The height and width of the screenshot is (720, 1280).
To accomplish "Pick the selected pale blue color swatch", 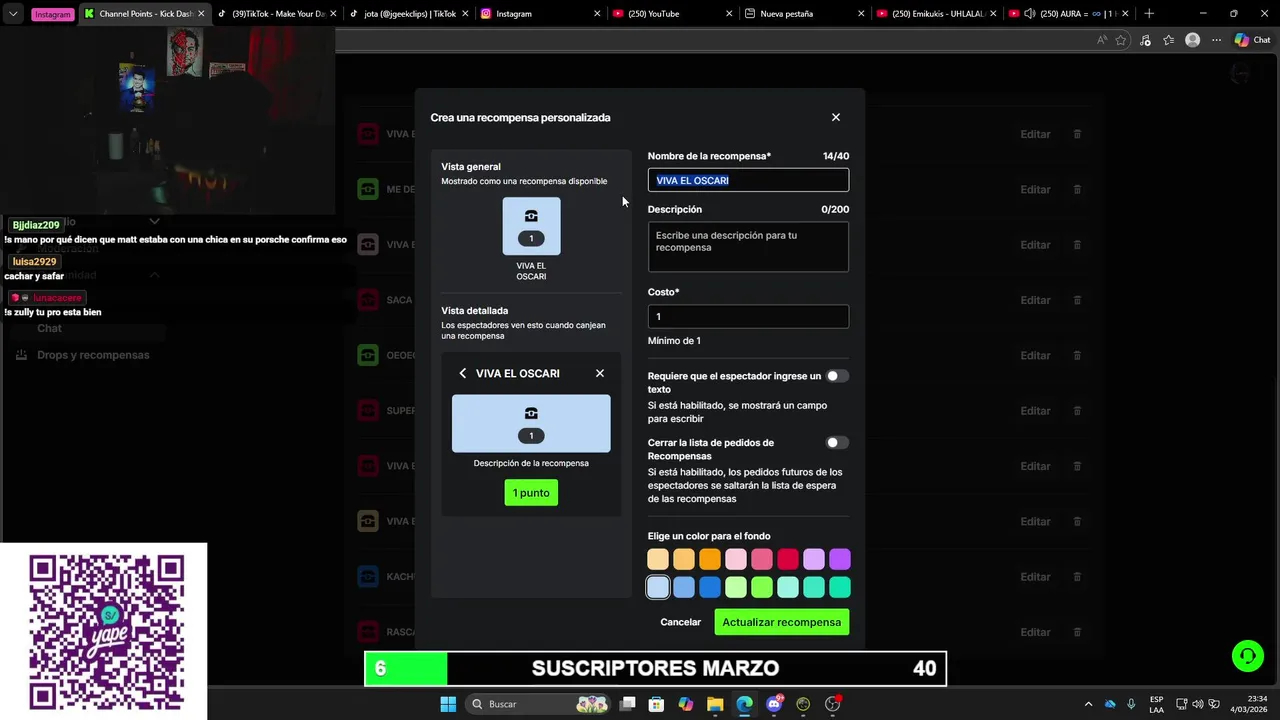I will 658,587.
